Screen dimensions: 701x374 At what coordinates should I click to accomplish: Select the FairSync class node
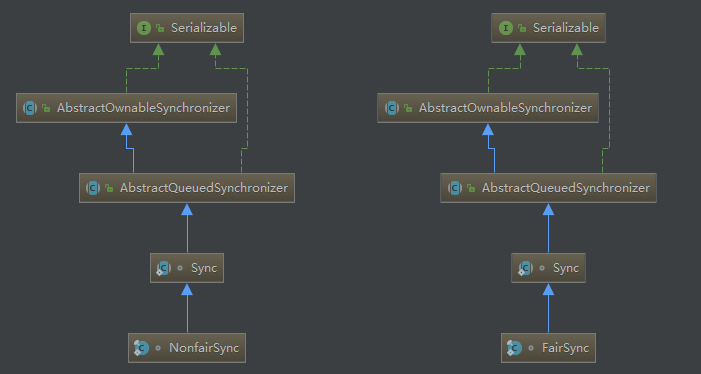coord(548,348)
